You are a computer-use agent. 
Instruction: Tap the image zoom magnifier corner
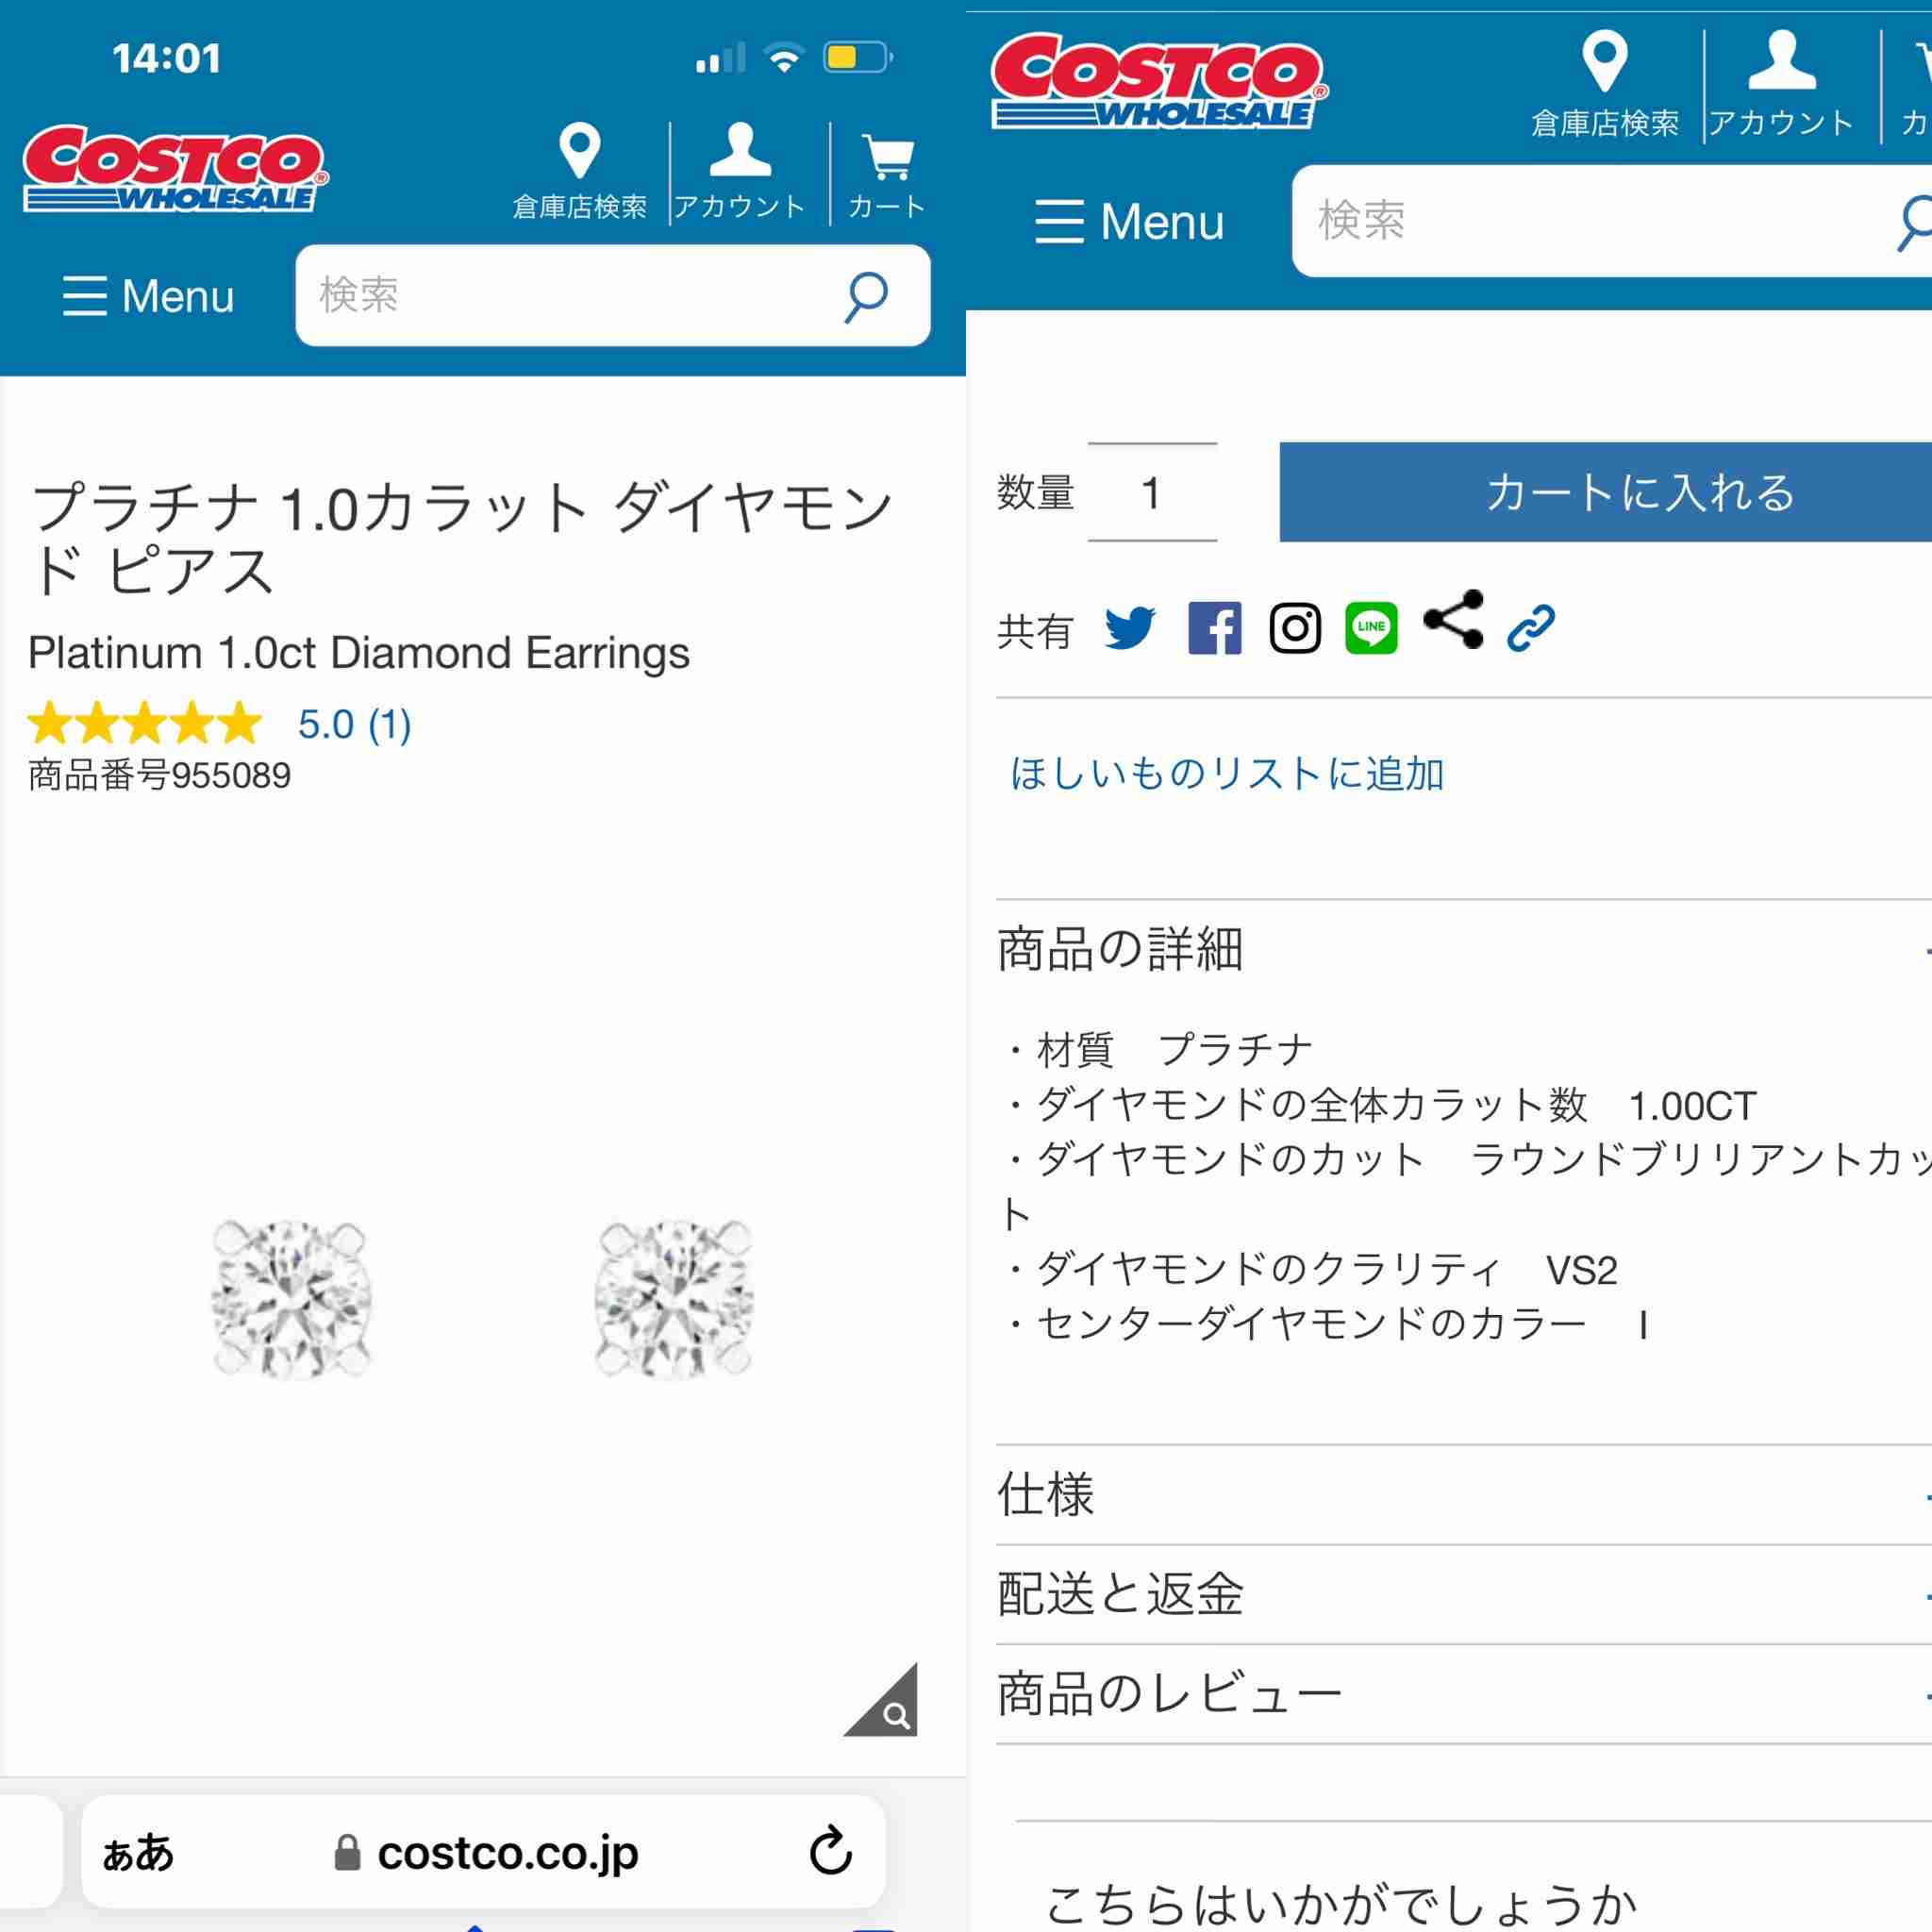pyautogui.click(x=883, y=1701)
